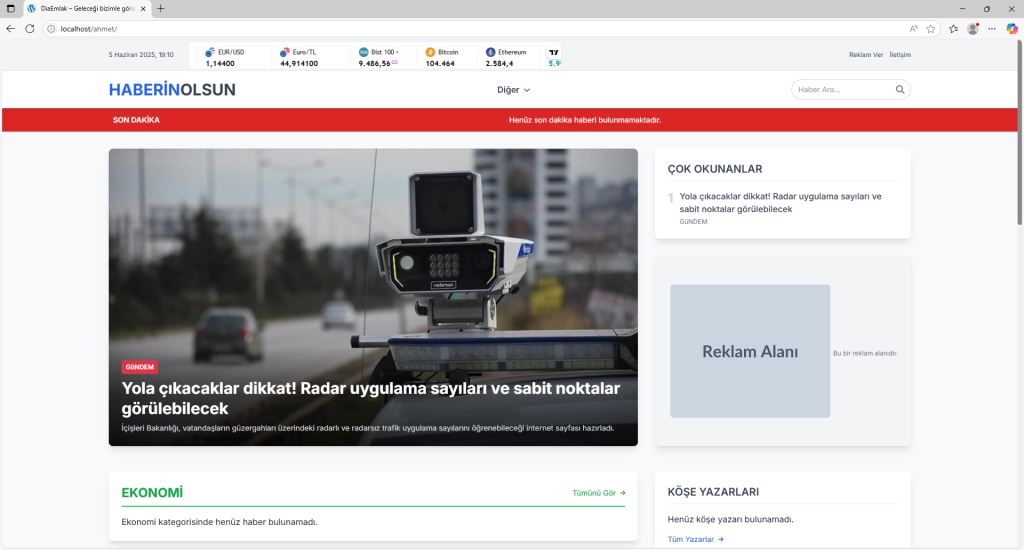1024x550 pixels.
Task: Click the EKONOMİ section heading
Action: point(152,493)
